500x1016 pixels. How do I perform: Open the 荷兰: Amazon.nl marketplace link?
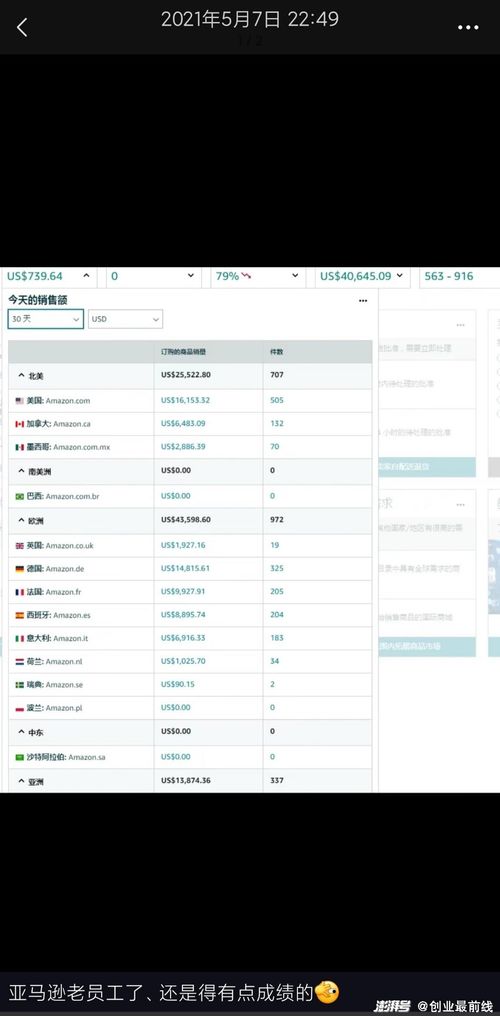pos(54,662)
